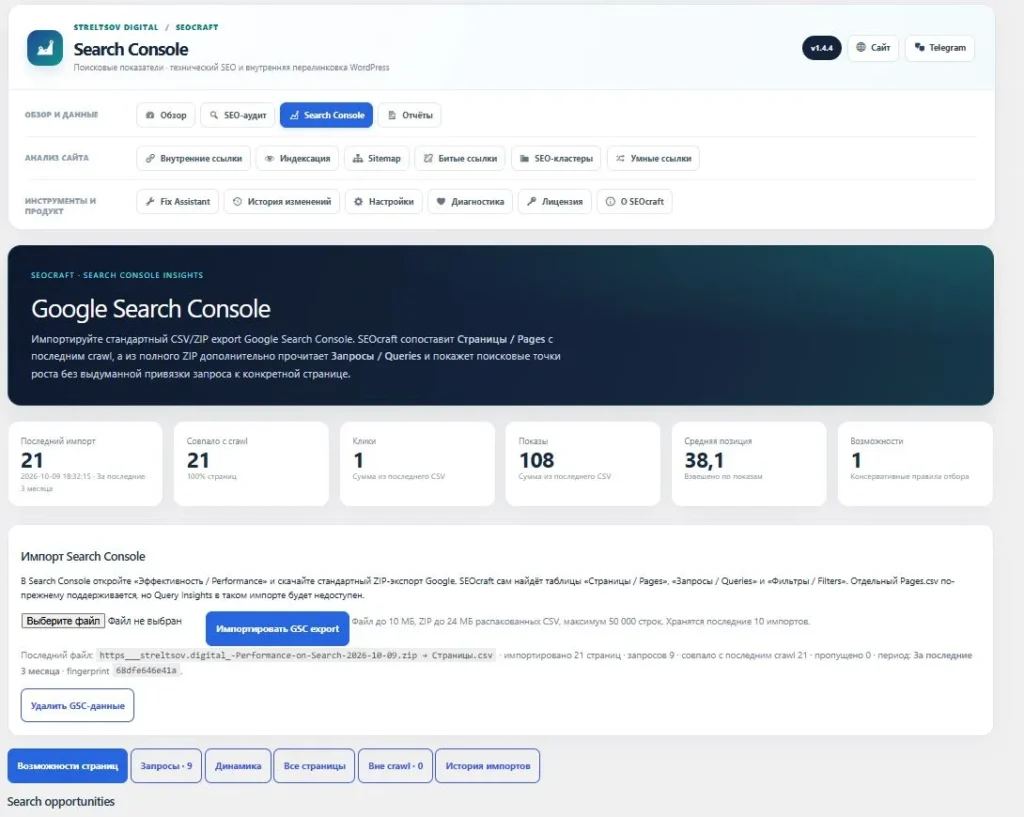Click the Клики stat card
Image resolution: width=1024 pixels, height=817 pixels.
[x=417, y=464]
